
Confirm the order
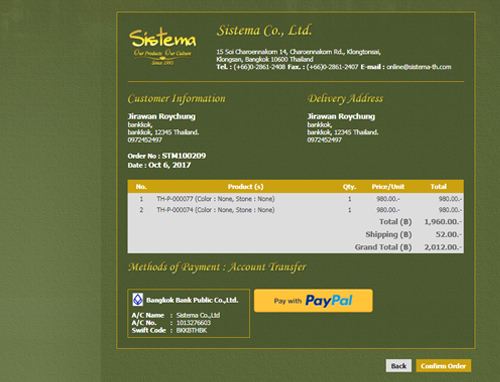443,366
